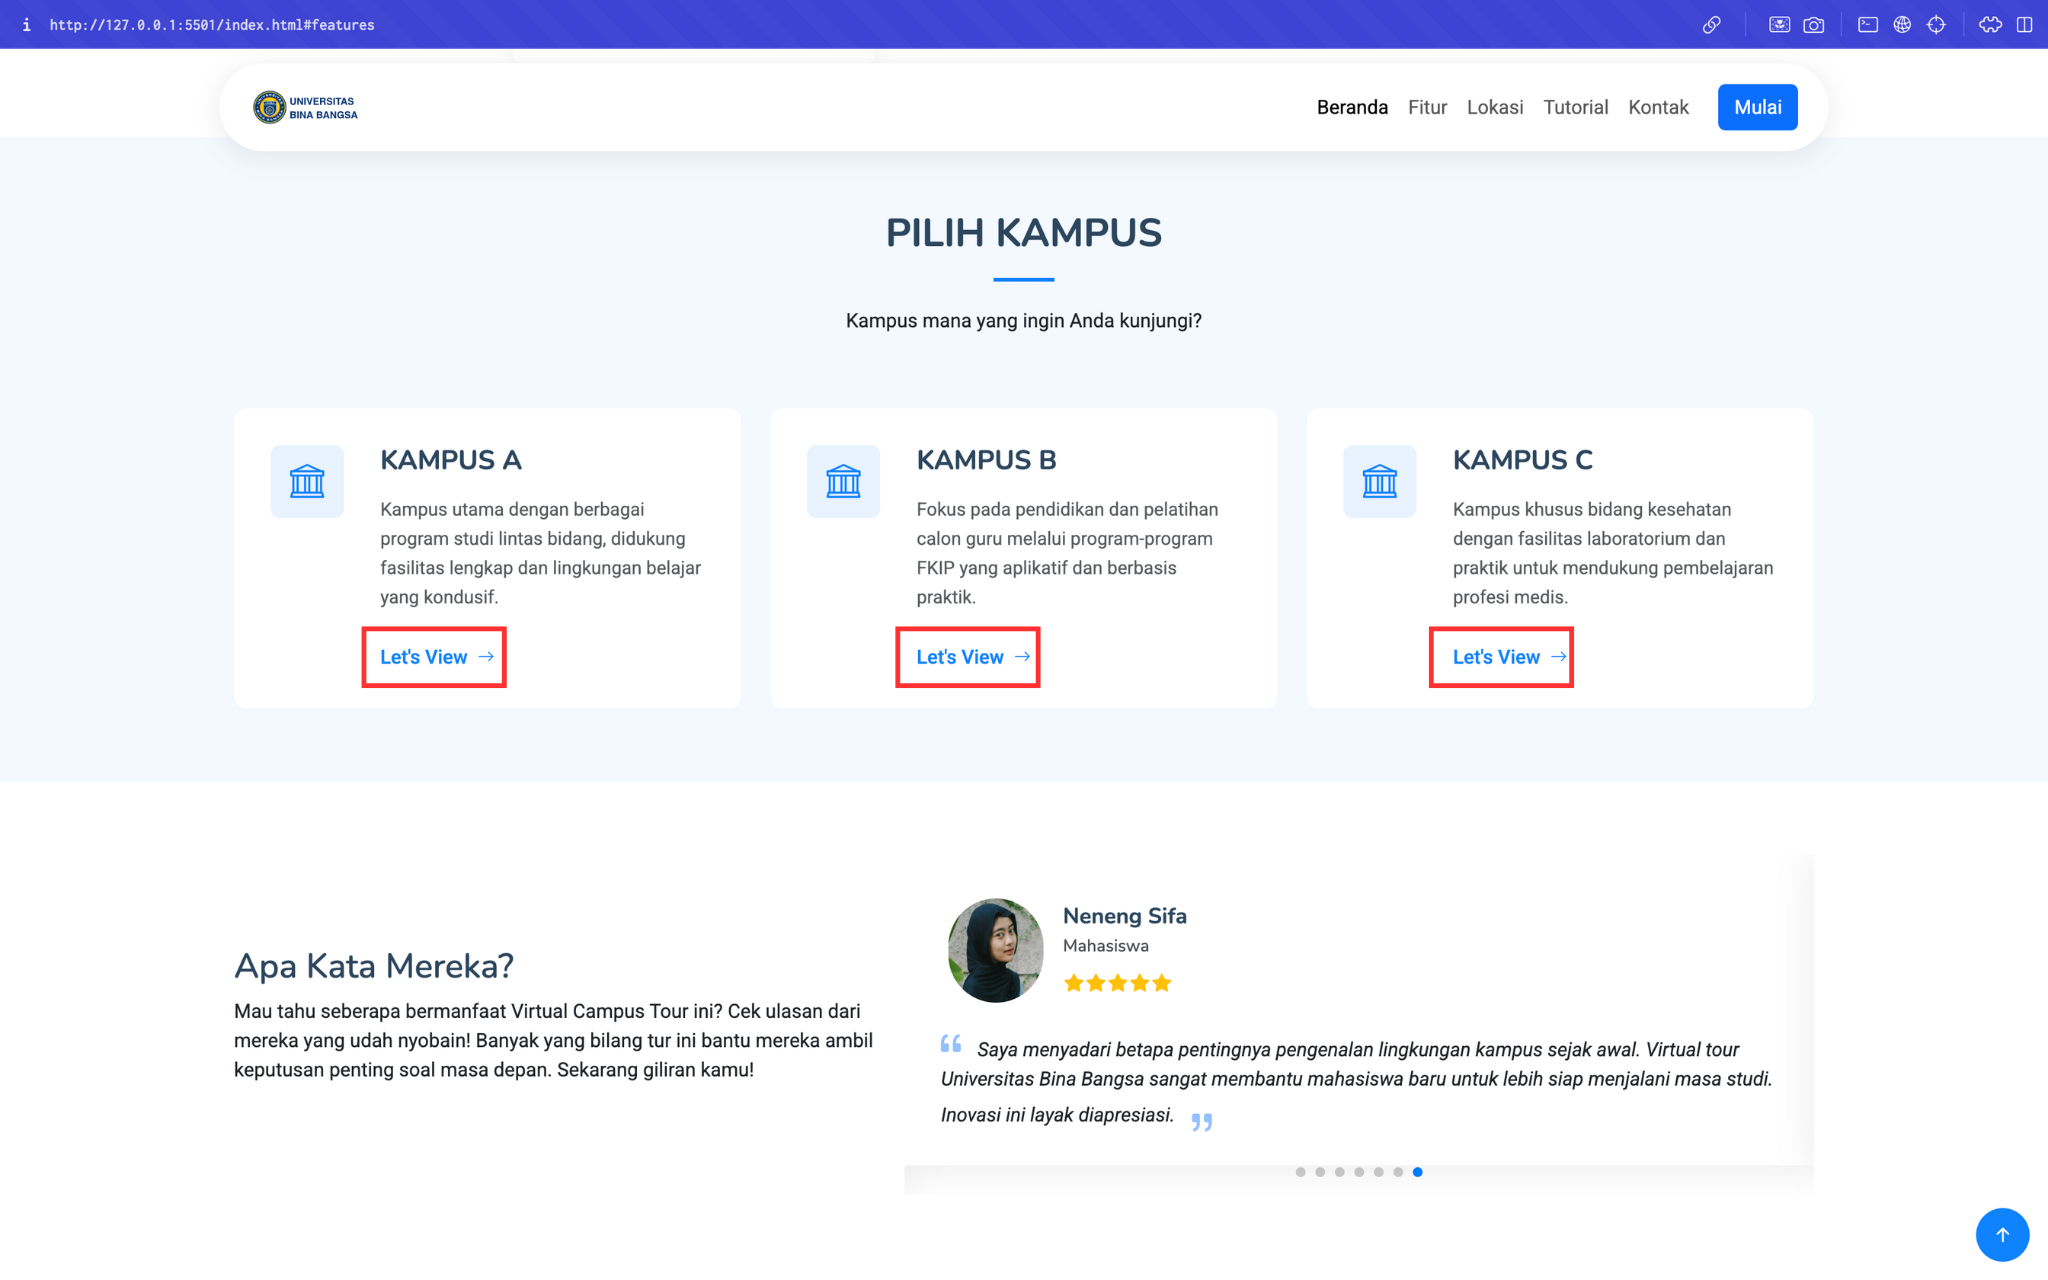Click the scroll-to-top arrow button
The width and height of the screenshot is (2048, 1280).
click(2002, 1234)
